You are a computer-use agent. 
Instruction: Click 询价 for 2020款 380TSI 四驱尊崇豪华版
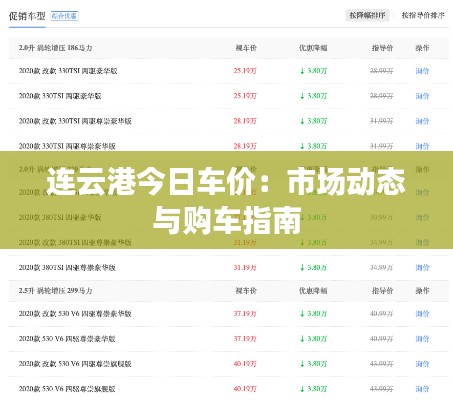(x=422, y=267)
